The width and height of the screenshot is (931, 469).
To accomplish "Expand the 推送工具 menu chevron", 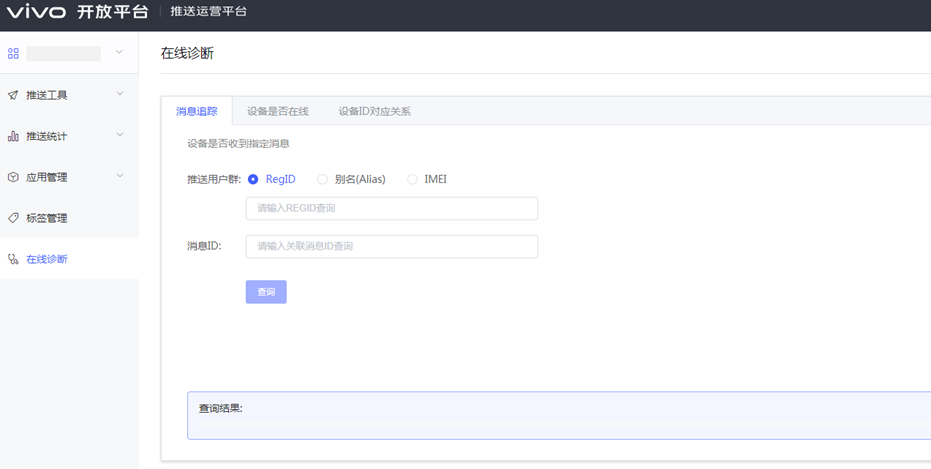I will pos(119,94).
